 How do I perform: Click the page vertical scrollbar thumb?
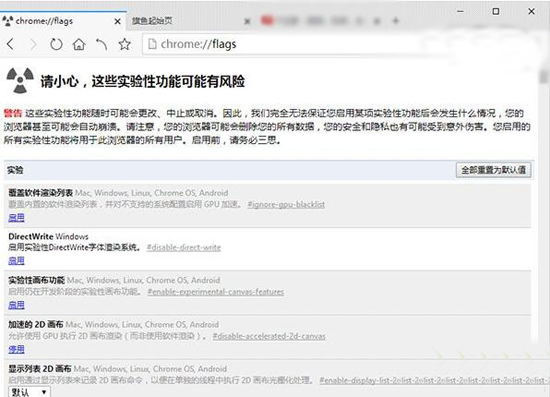click(x=544, y=76)
